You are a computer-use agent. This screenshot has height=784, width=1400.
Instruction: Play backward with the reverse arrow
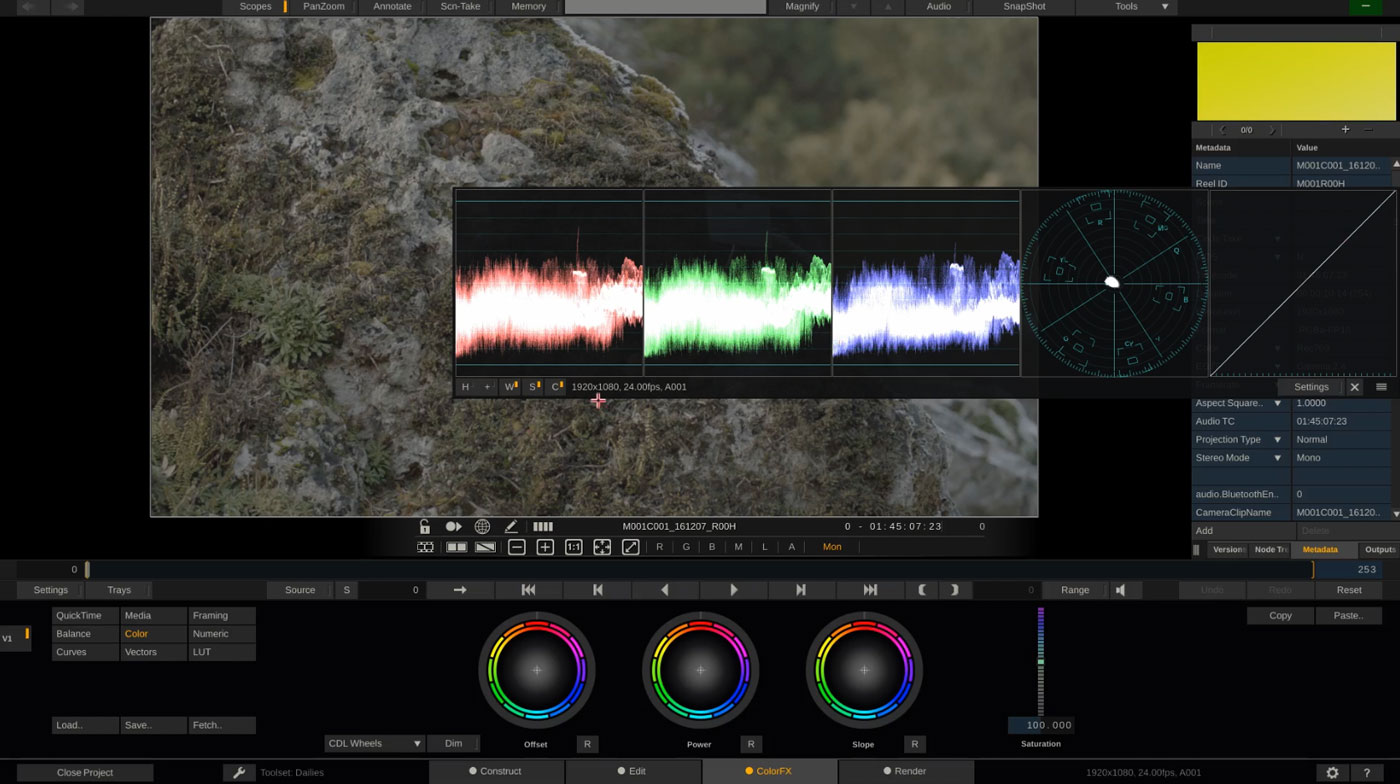665,590
